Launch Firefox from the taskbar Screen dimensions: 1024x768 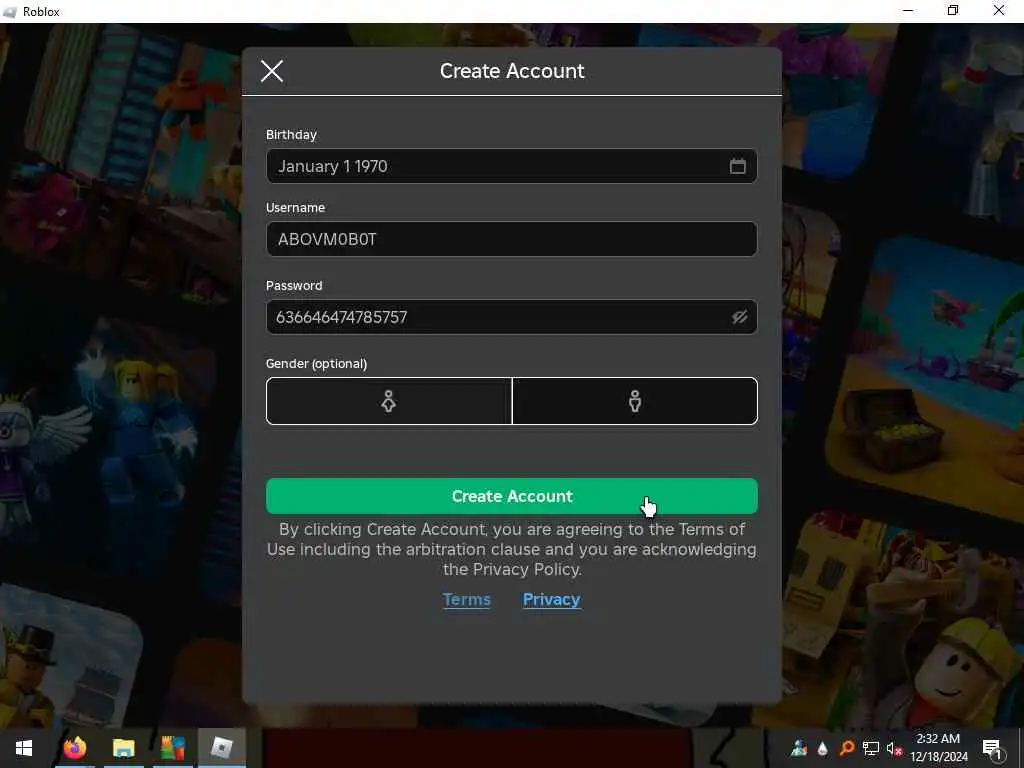pos(75,748)
